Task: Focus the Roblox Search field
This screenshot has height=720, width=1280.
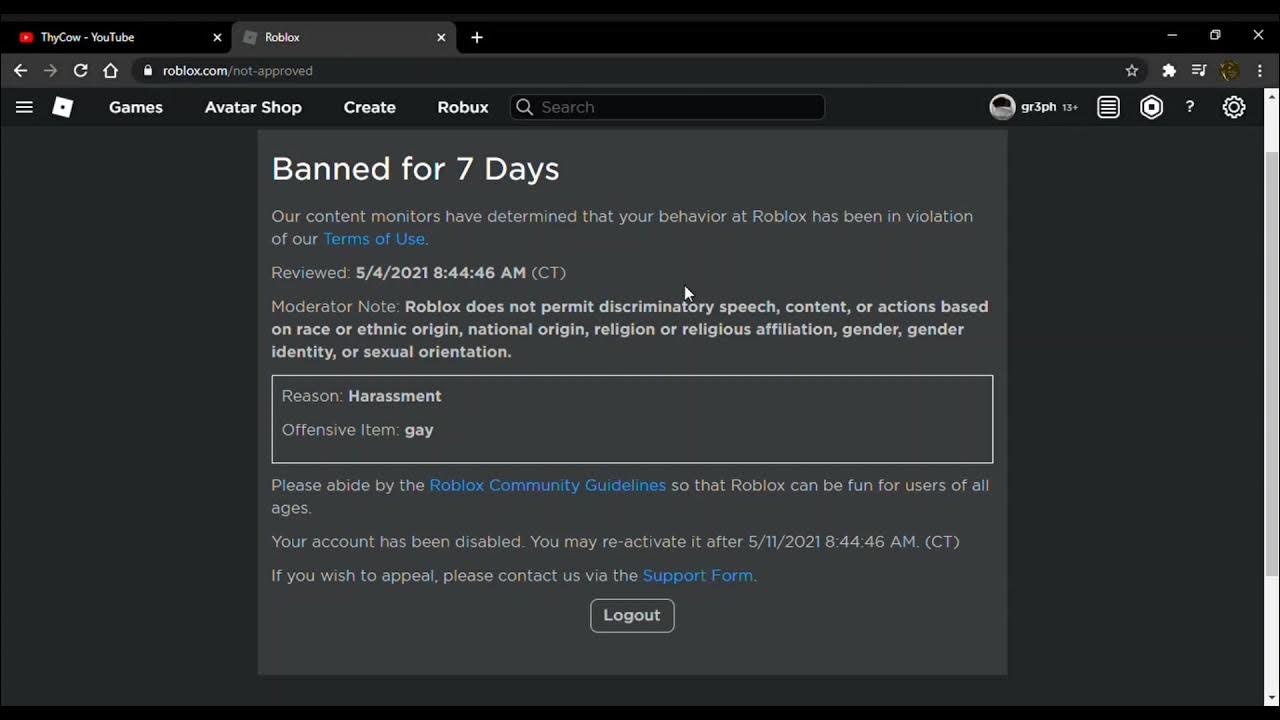Action: tap(668, 107)
